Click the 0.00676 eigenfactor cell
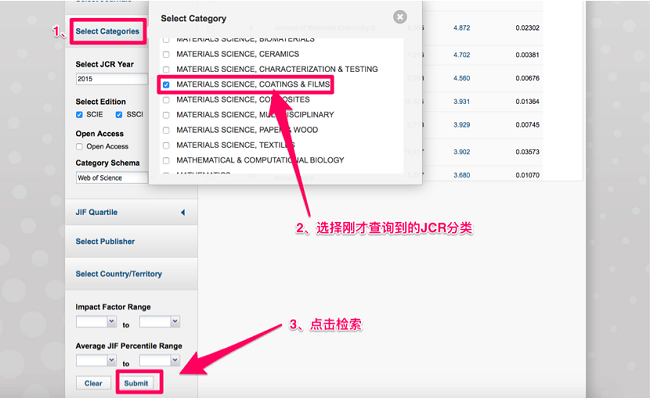 (x=528, y=78)
